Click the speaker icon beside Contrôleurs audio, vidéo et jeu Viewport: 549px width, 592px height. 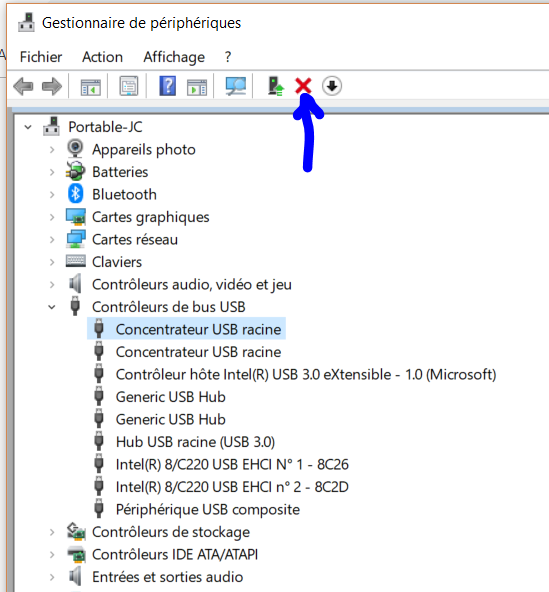click(75, 284)
